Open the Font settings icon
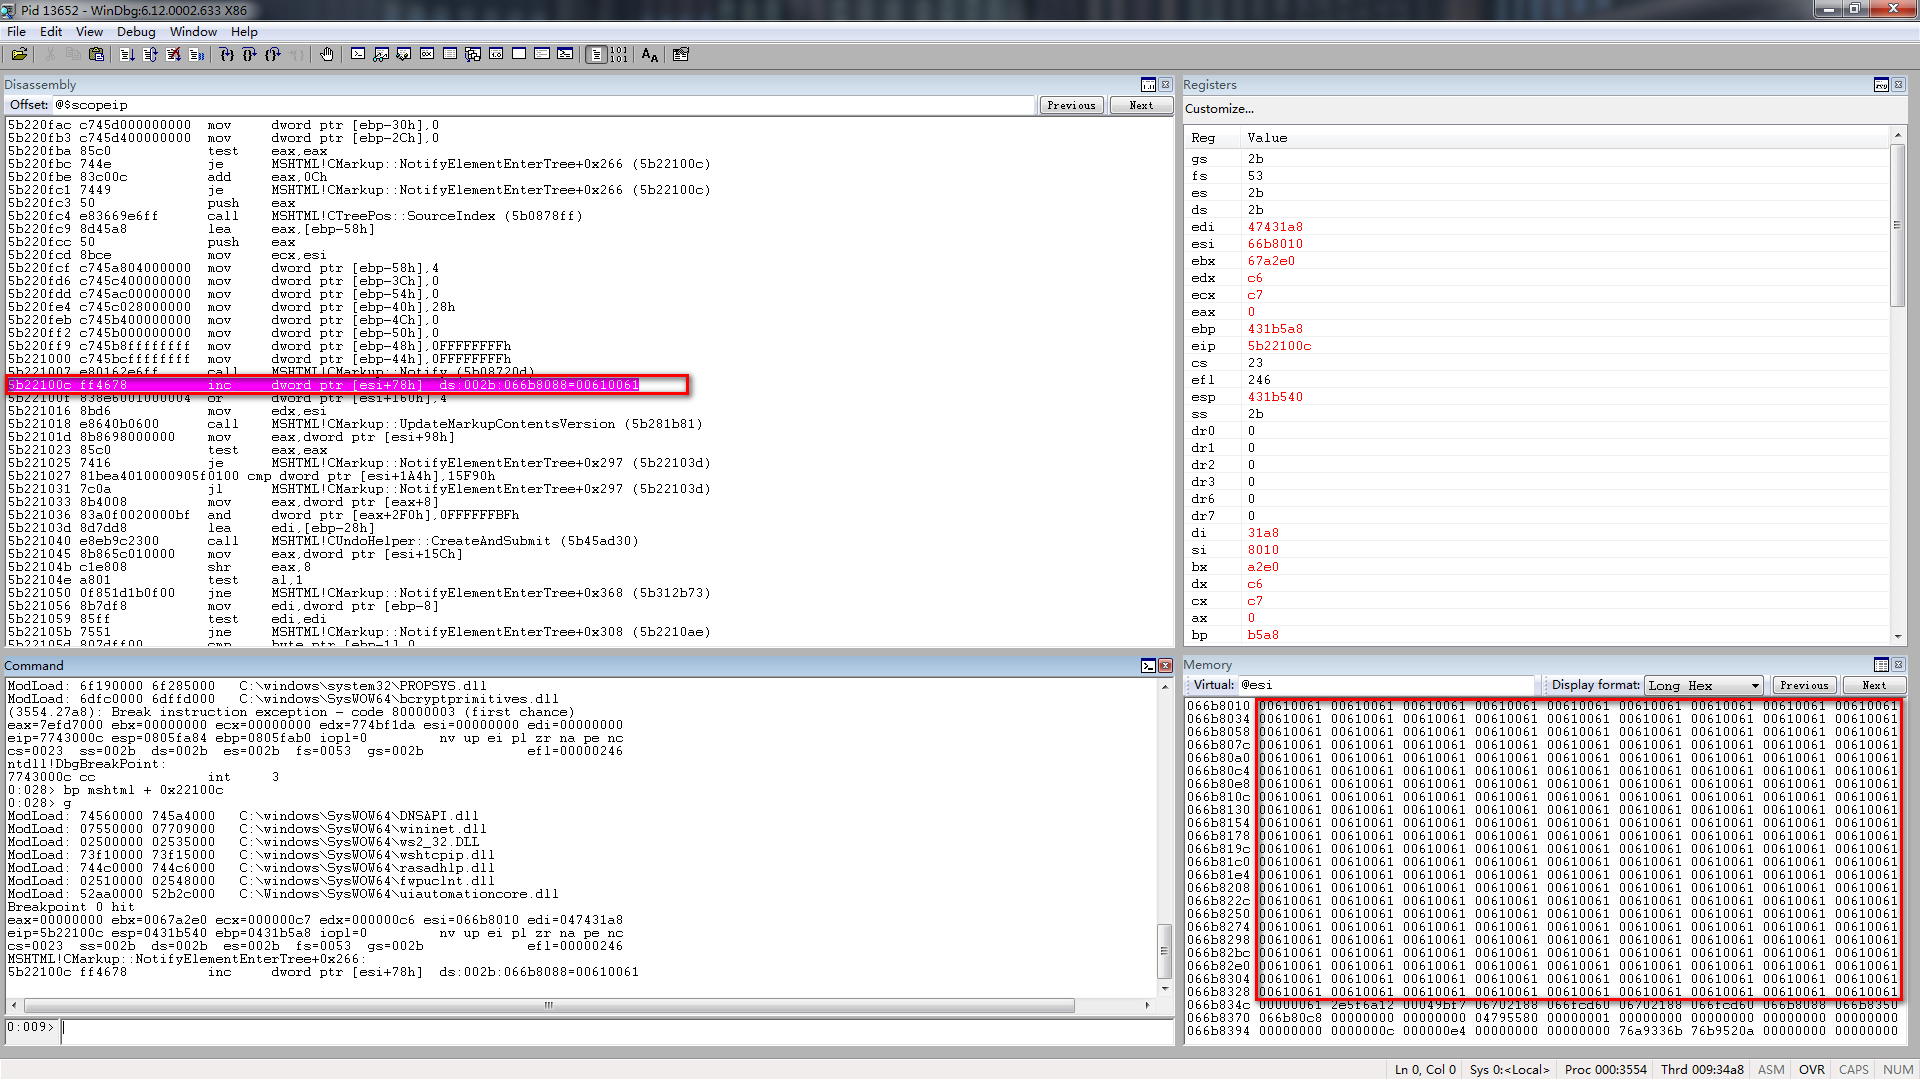Viewport: 1920px width, 1080px height. pos(650,55)
